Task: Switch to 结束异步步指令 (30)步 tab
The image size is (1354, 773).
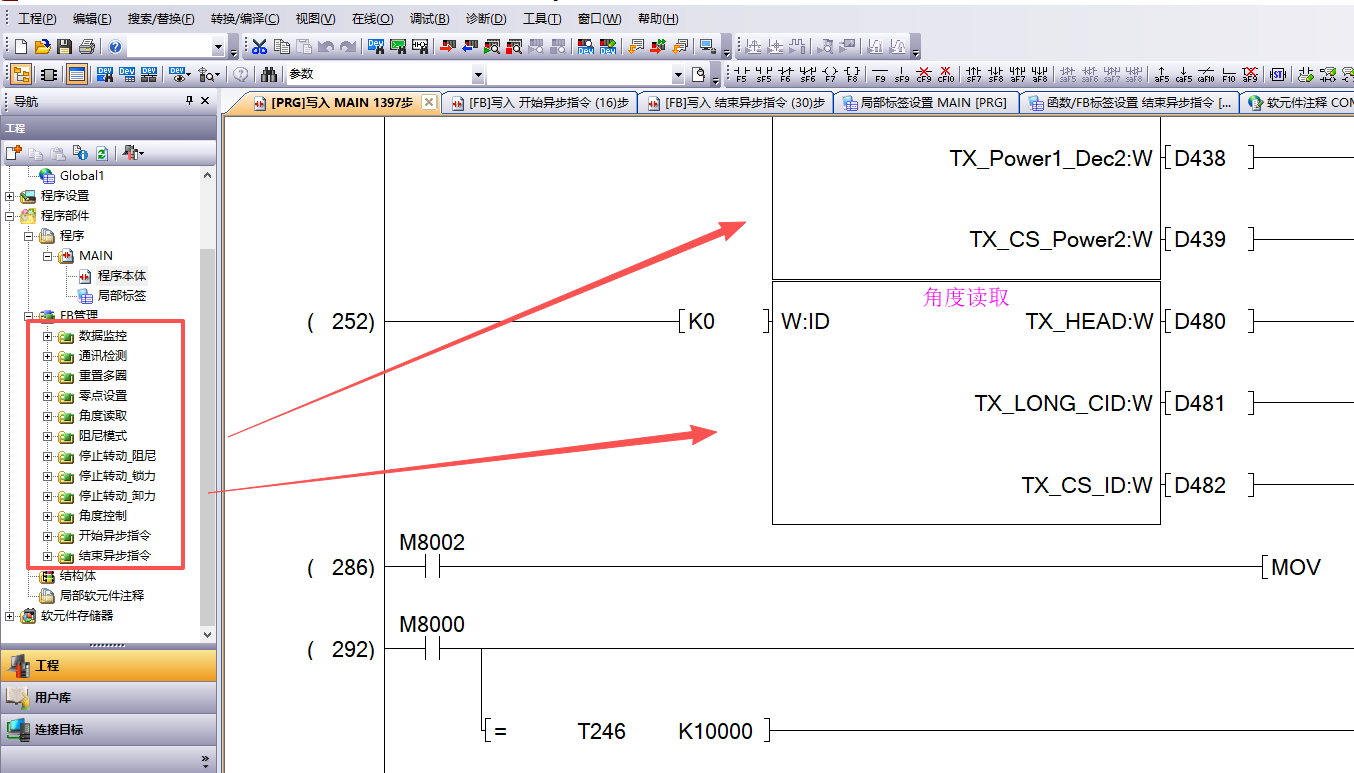Action: pyautogui.click(x=737, y=103)
